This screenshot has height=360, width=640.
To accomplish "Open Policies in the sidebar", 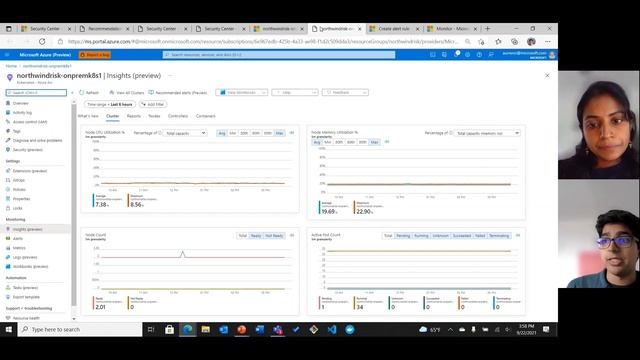I will [x=19, y=190].
